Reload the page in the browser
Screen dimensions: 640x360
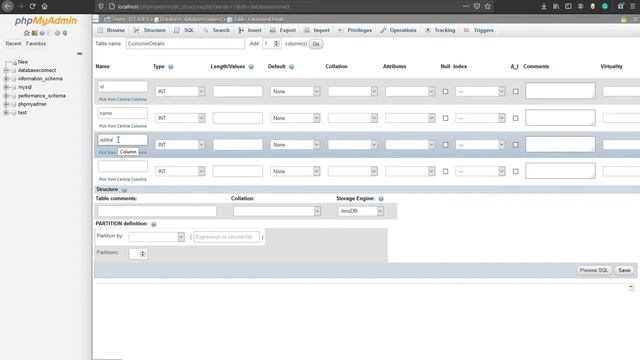point(32,6)
